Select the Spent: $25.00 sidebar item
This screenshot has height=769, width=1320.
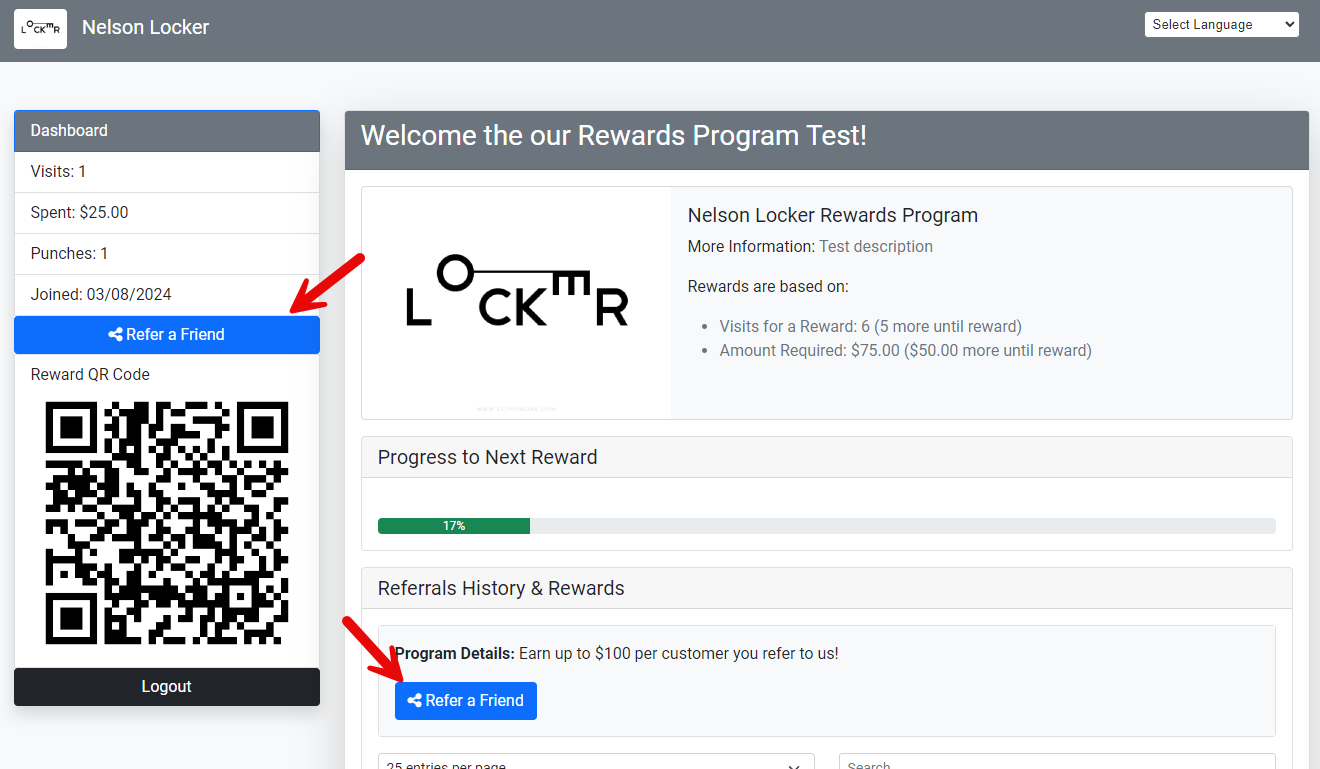pos(166,212)
